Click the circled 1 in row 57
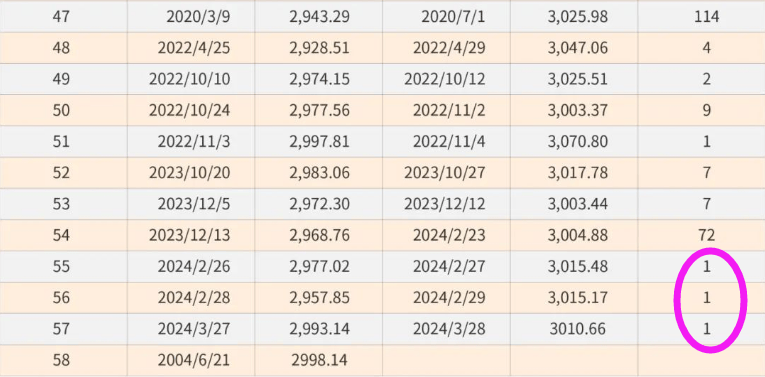765x377 pixels. point(706,329)
